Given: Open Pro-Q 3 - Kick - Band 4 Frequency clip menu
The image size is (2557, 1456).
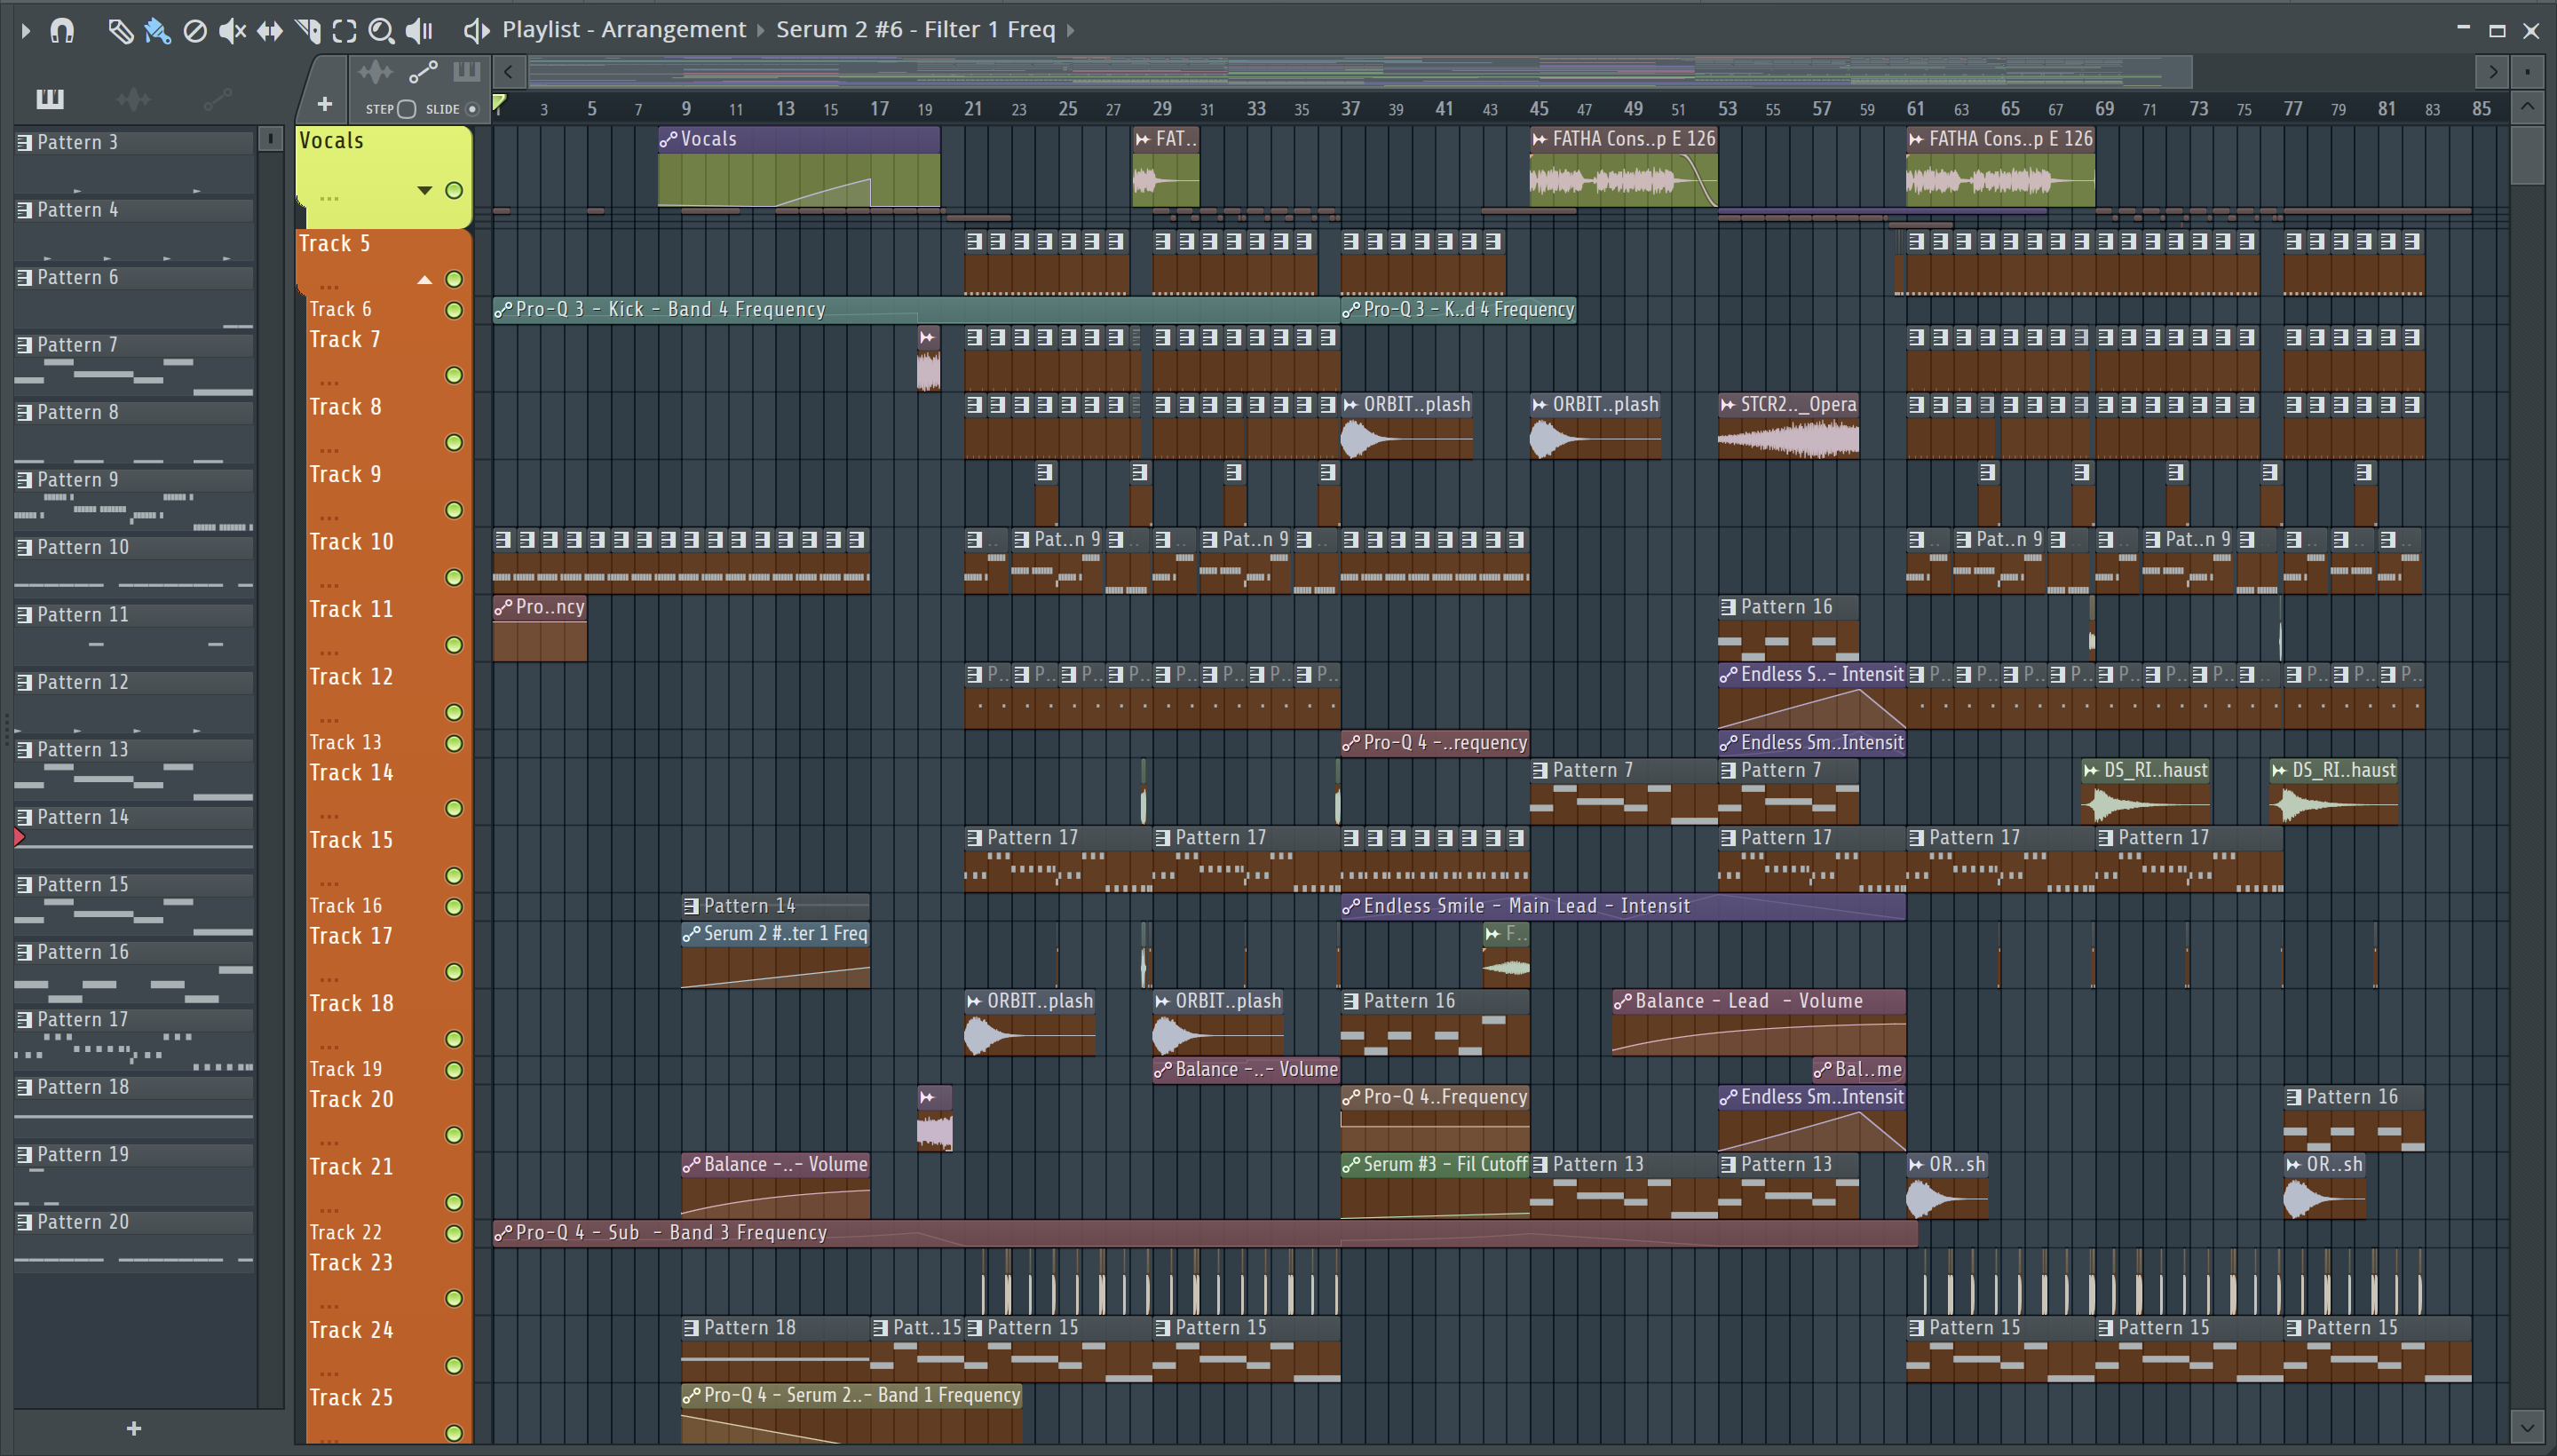Looking at the screenshot, I should [x=504, y=310].
